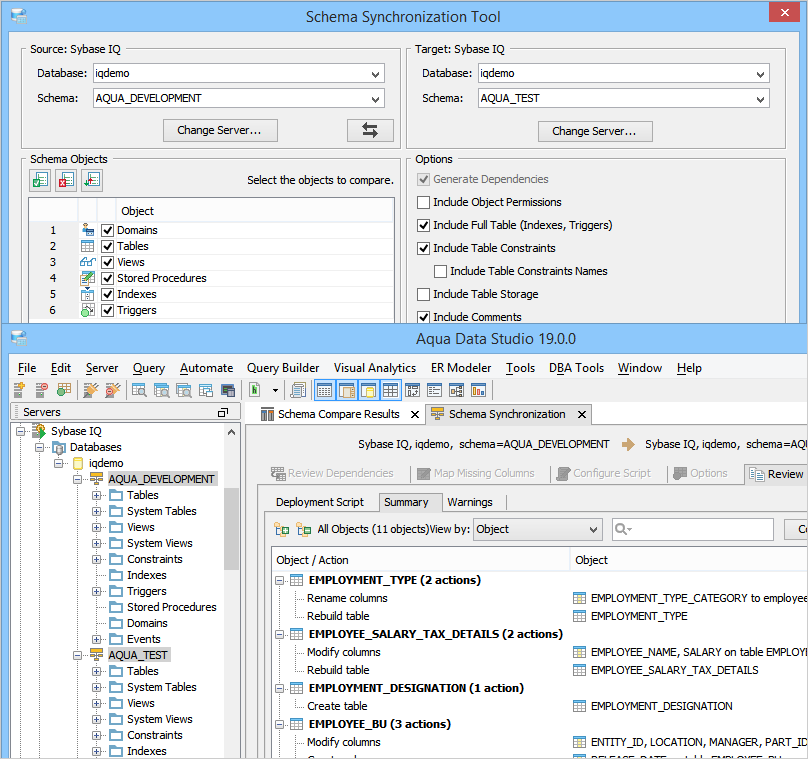The image size is (808, 759).
Task: Click the Check All objects icon
Action: coord(40,180)
